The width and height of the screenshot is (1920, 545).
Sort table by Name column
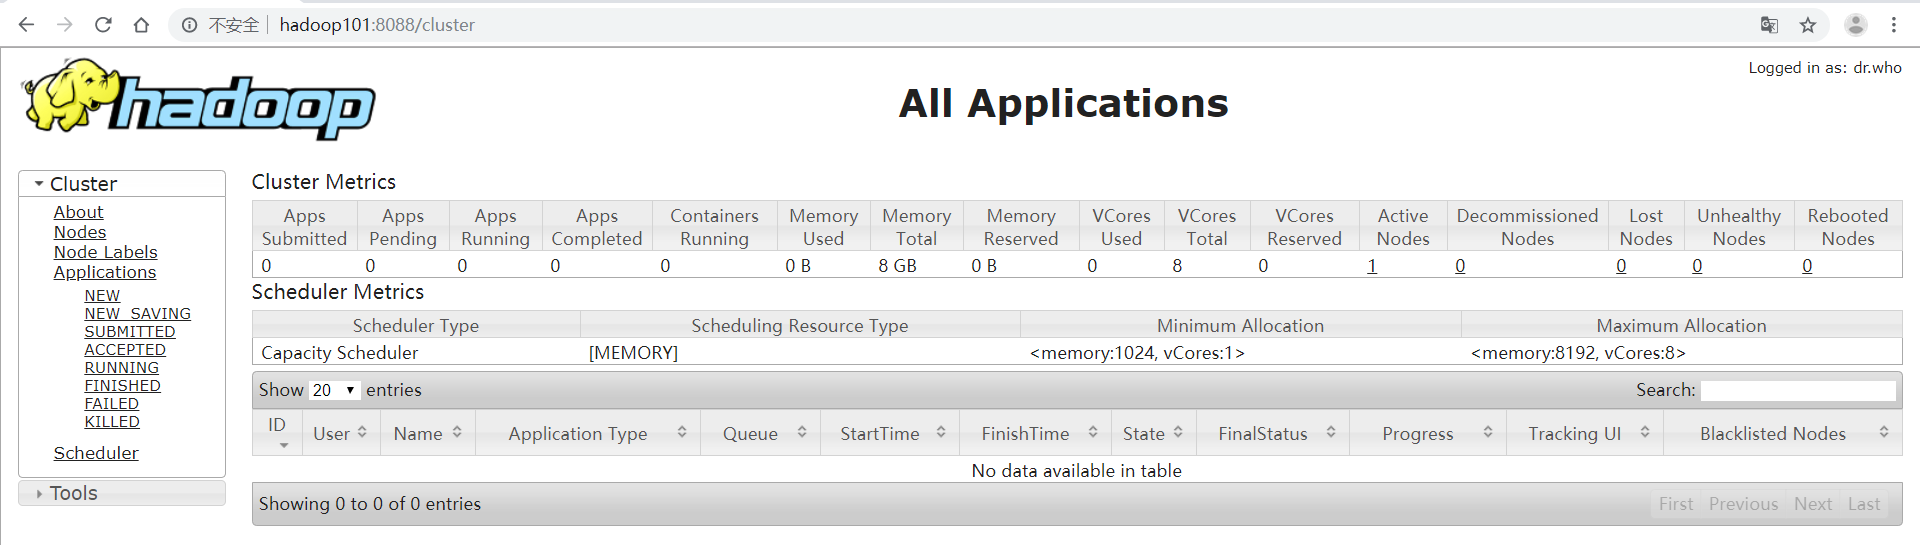click(x=428, y=433)
